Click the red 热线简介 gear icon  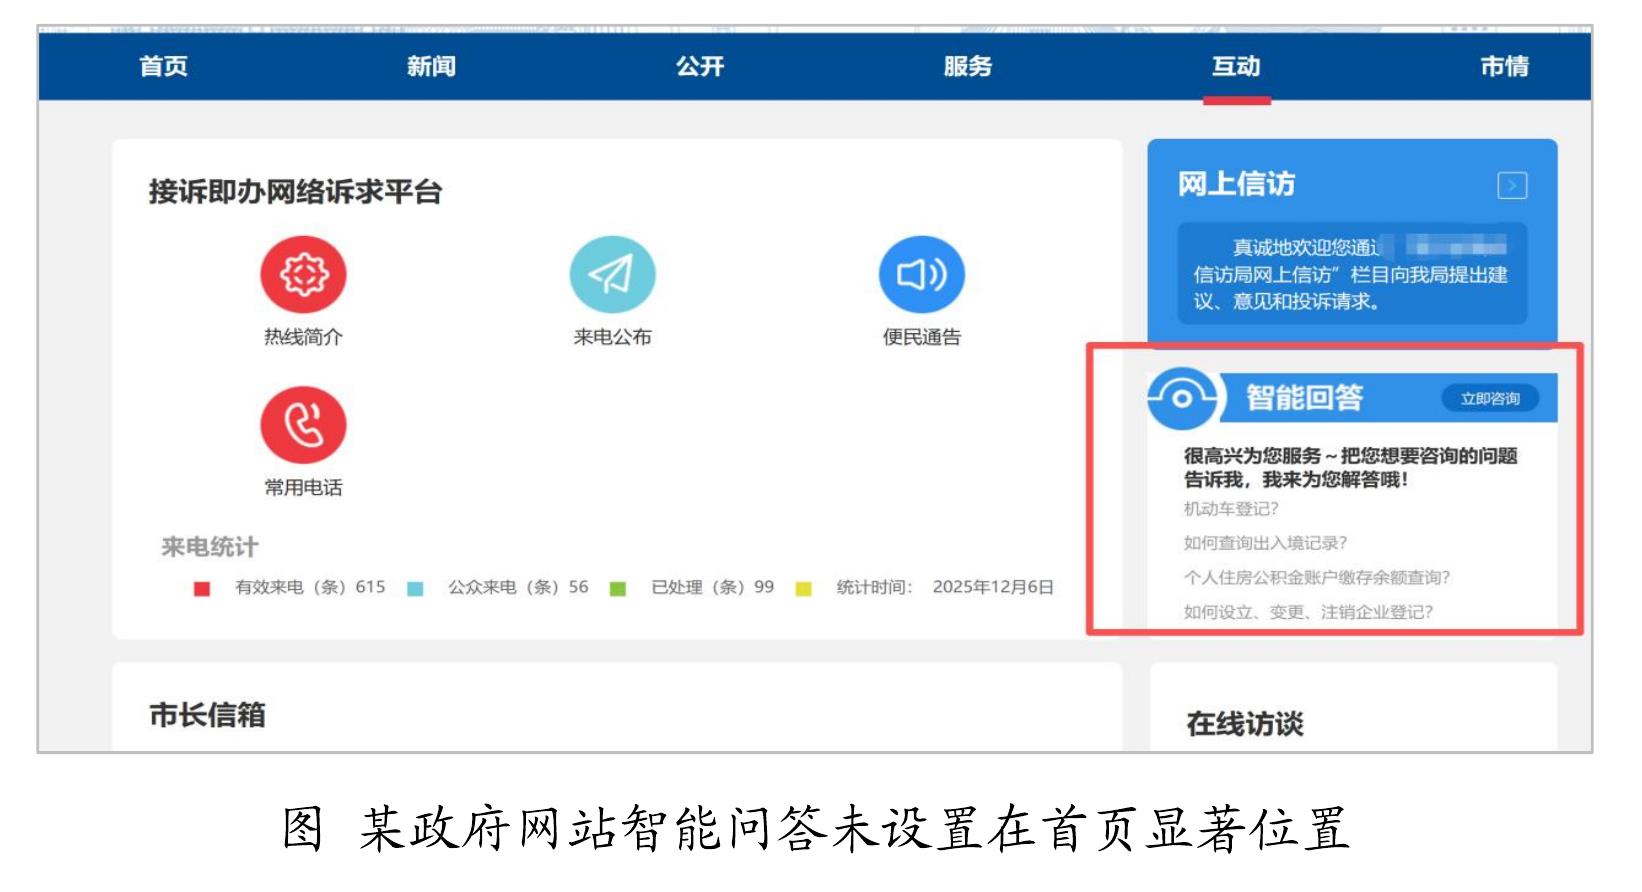pos(303,274)
